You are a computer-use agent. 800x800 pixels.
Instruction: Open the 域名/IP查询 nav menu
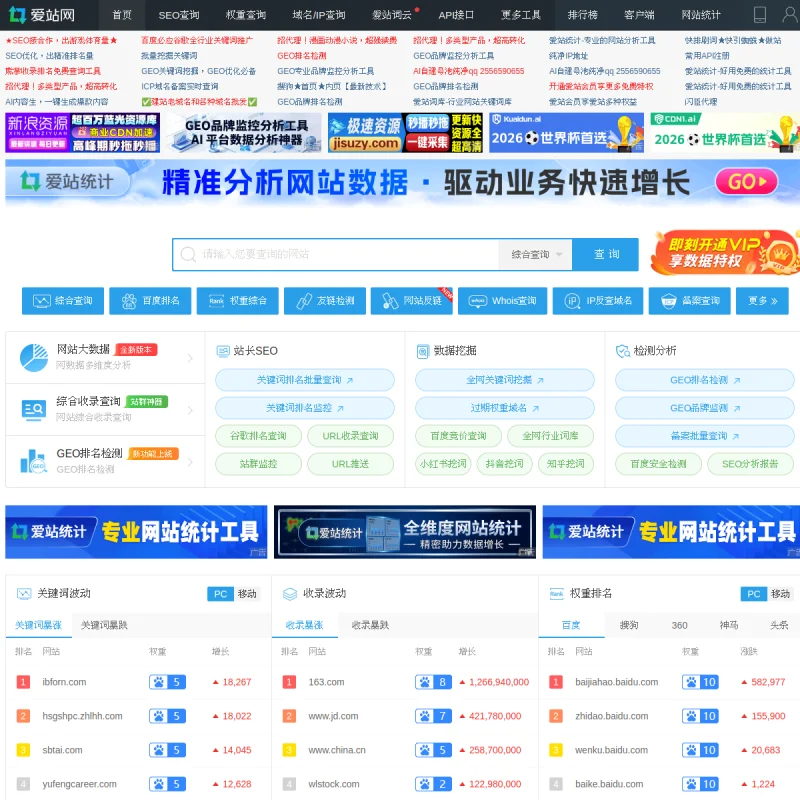click(319, 15)
